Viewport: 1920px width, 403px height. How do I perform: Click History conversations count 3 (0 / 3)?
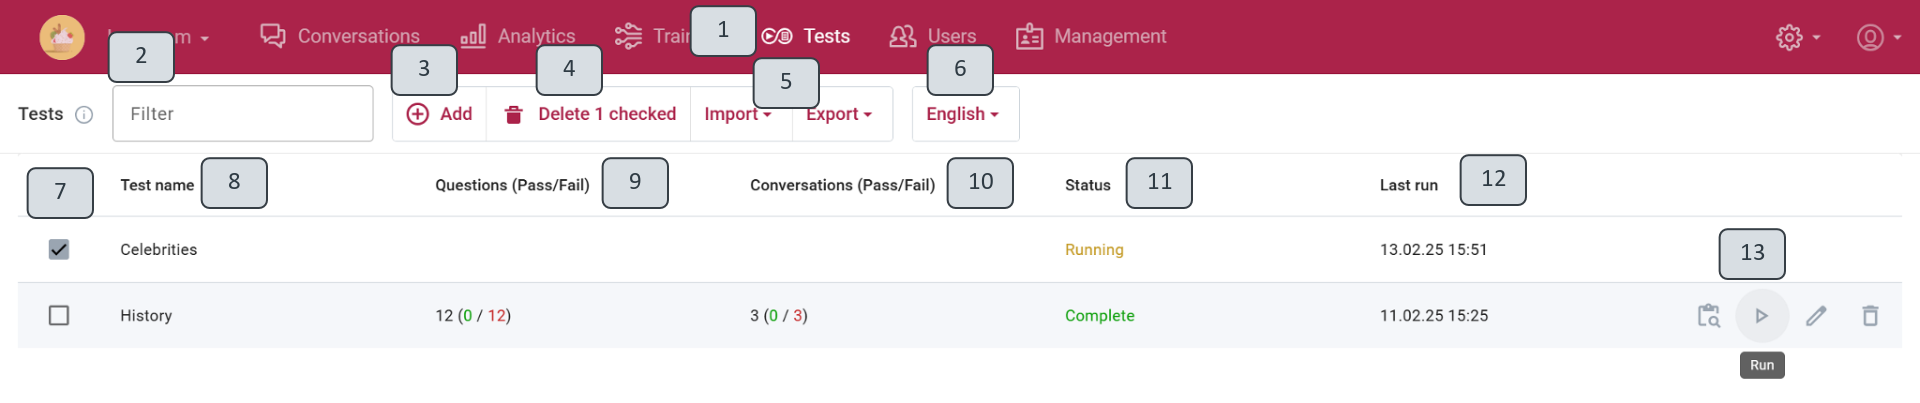pyautogui.click(x=779, y=315)
